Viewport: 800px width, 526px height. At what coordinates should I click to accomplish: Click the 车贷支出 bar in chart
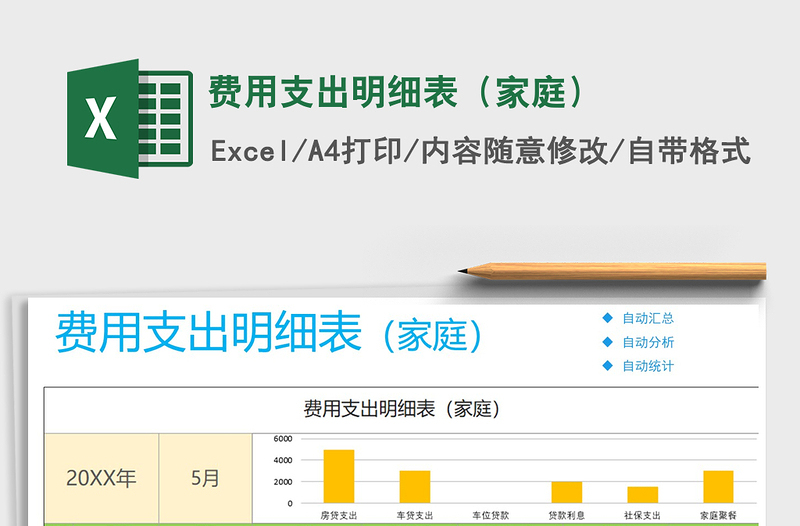(x=415, y=487)
